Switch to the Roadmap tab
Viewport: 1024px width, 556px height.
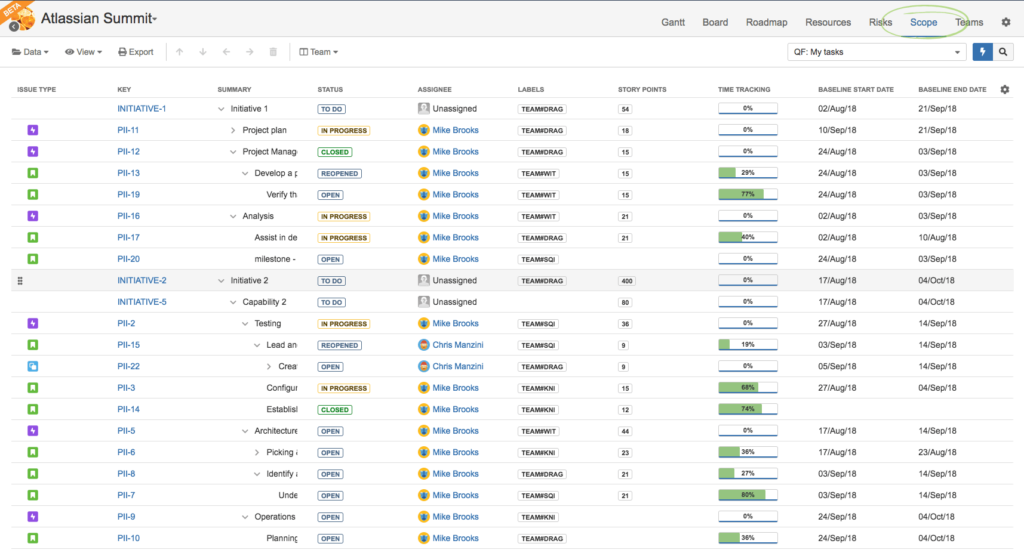767,22
